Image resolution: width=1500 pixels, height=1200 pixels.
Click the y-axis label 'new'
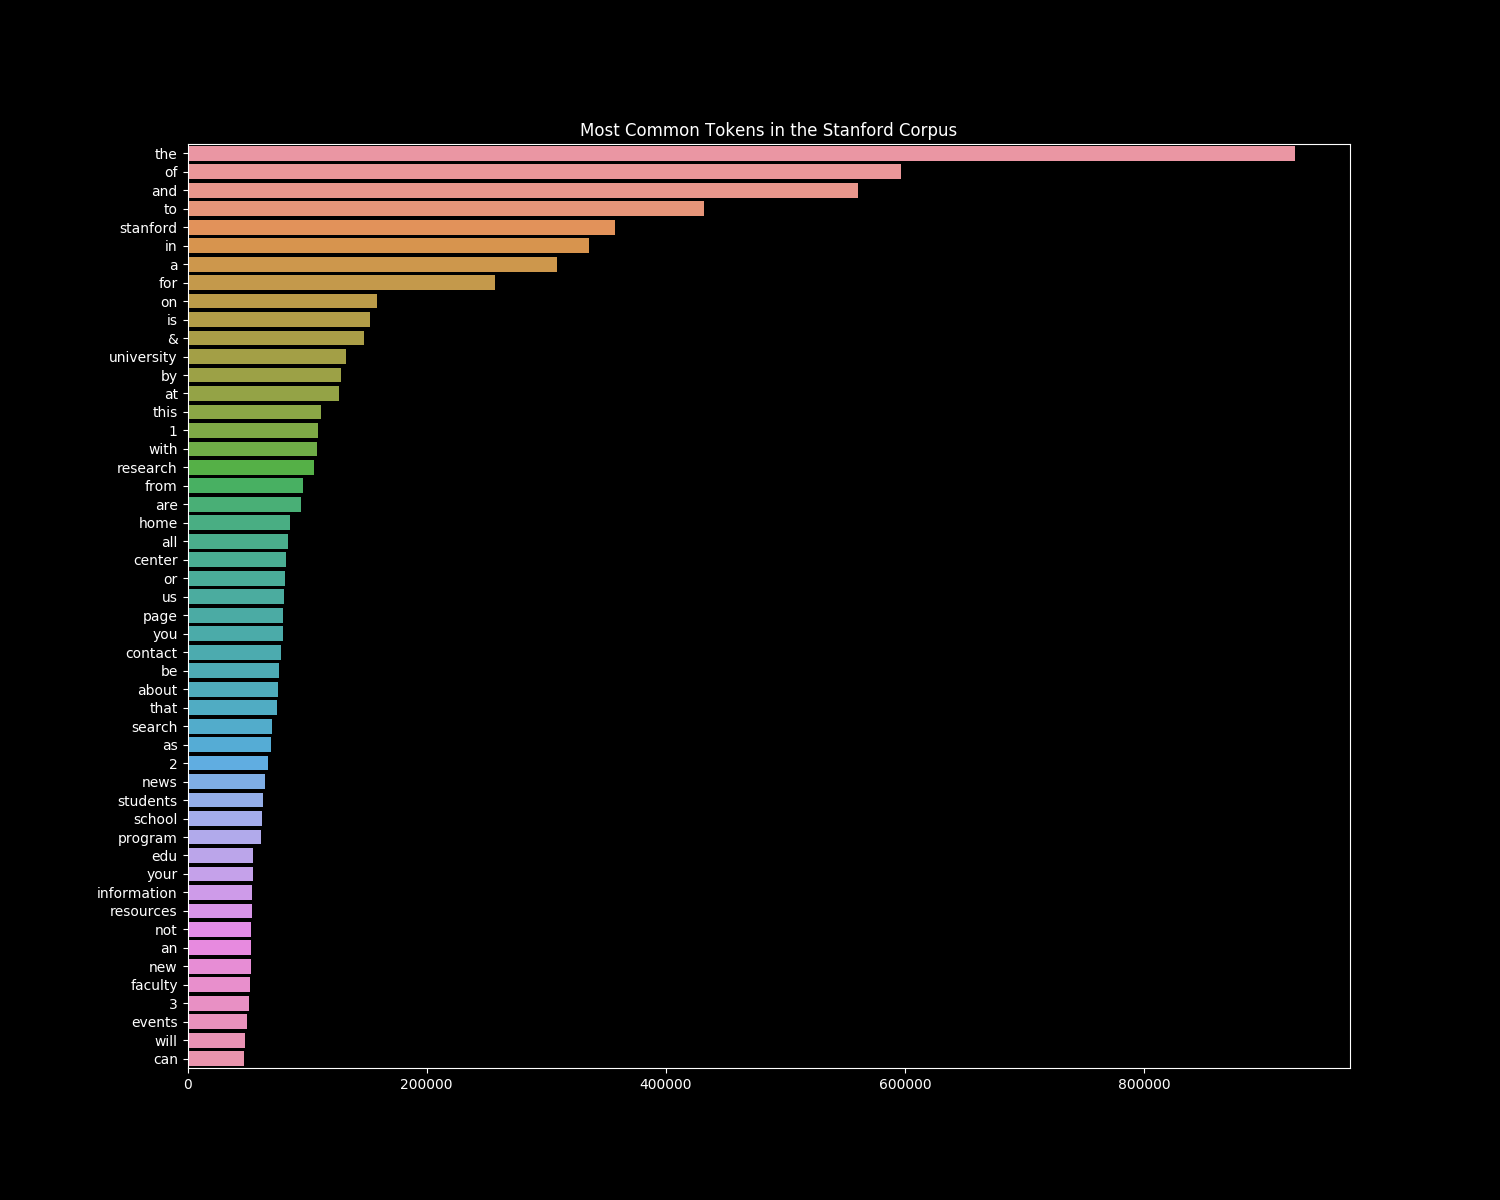coord(163,967)
